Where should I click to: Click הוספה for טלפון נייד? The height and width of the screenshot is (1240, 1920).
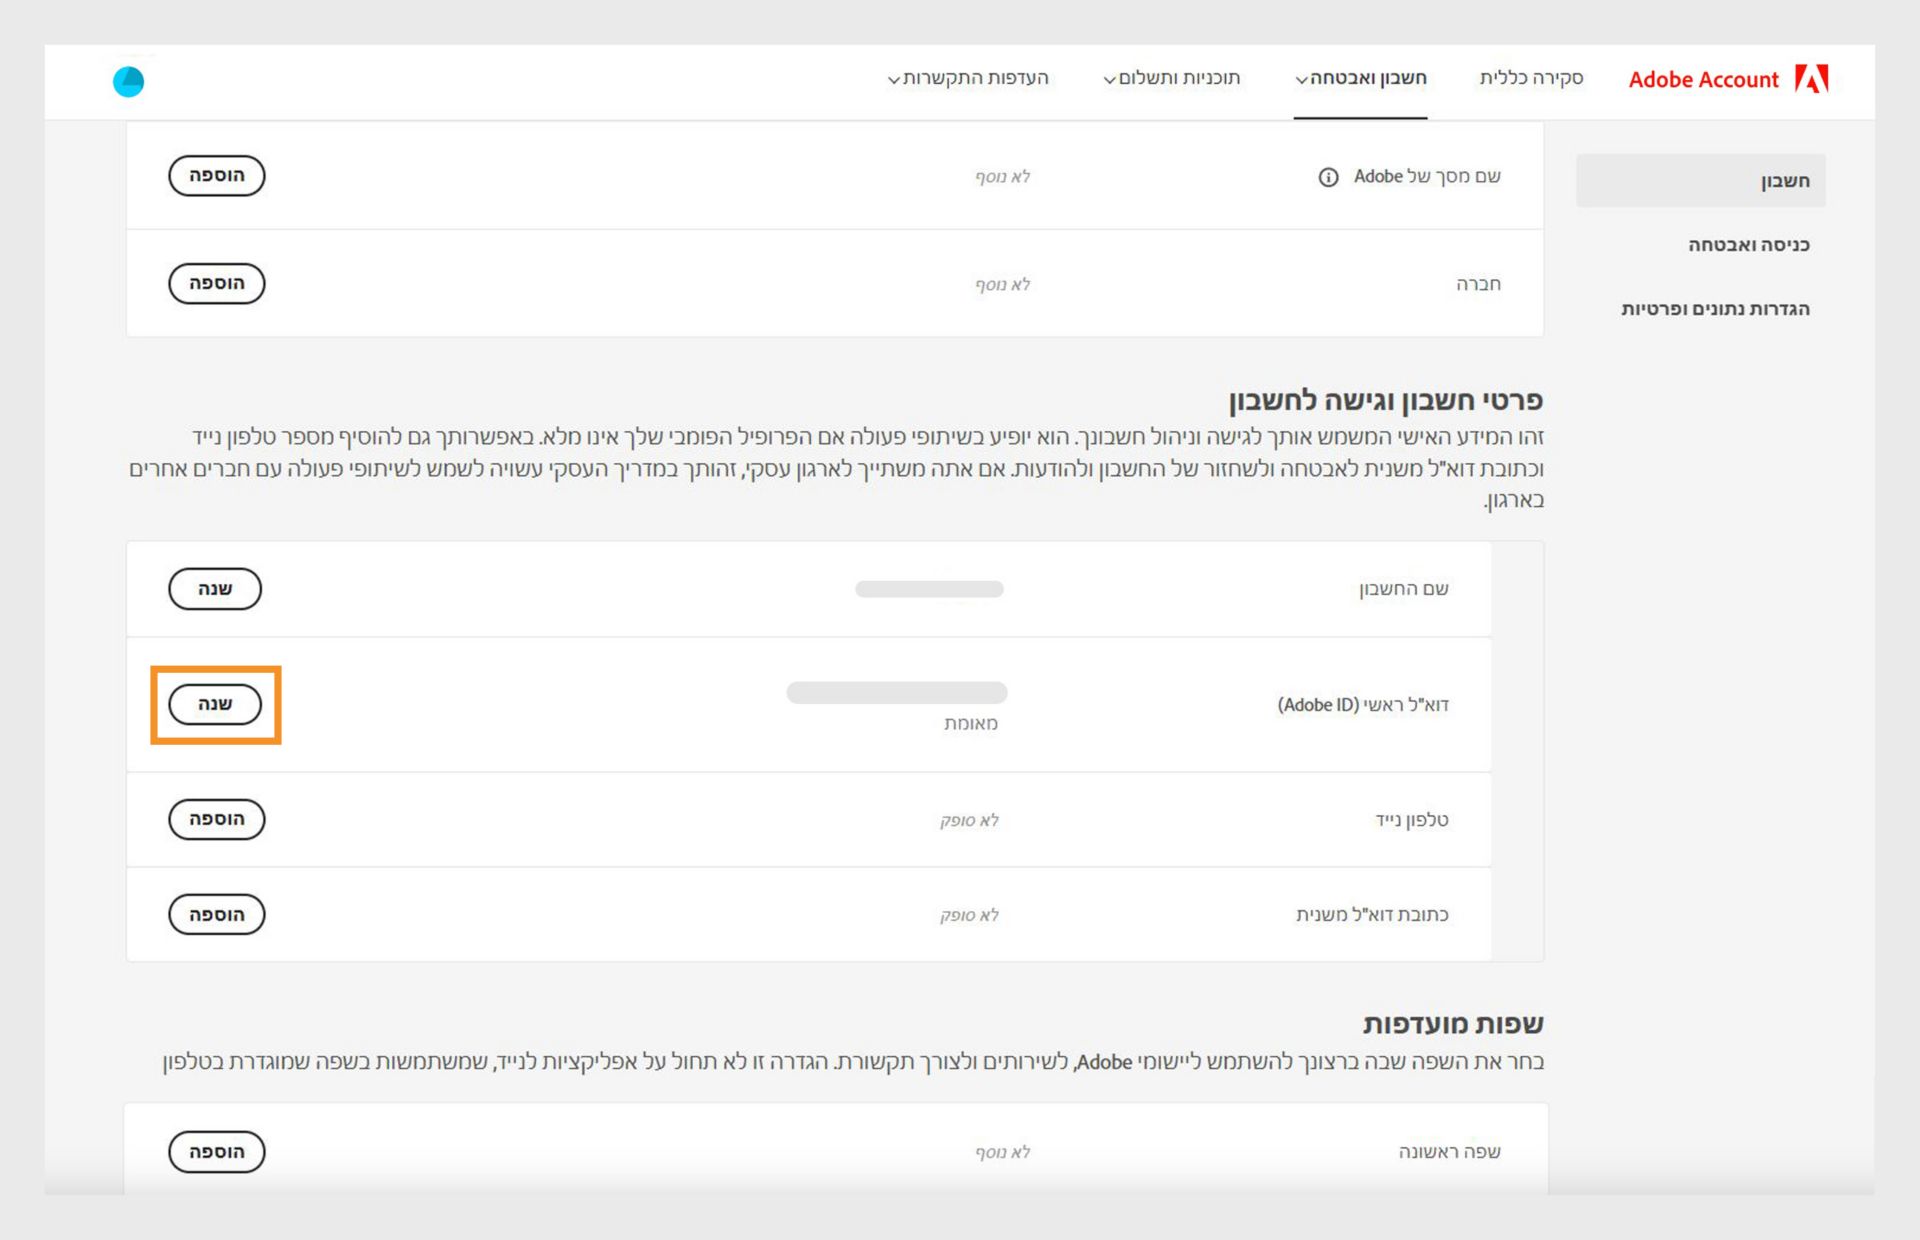pyautogui.click(x=216, y=819)
